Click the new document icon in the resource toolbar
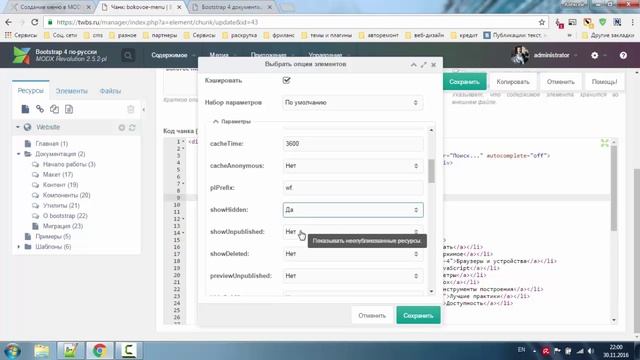The height and width of the screenshot is (360, 640). pyautogui.click(x=25, y=109)
